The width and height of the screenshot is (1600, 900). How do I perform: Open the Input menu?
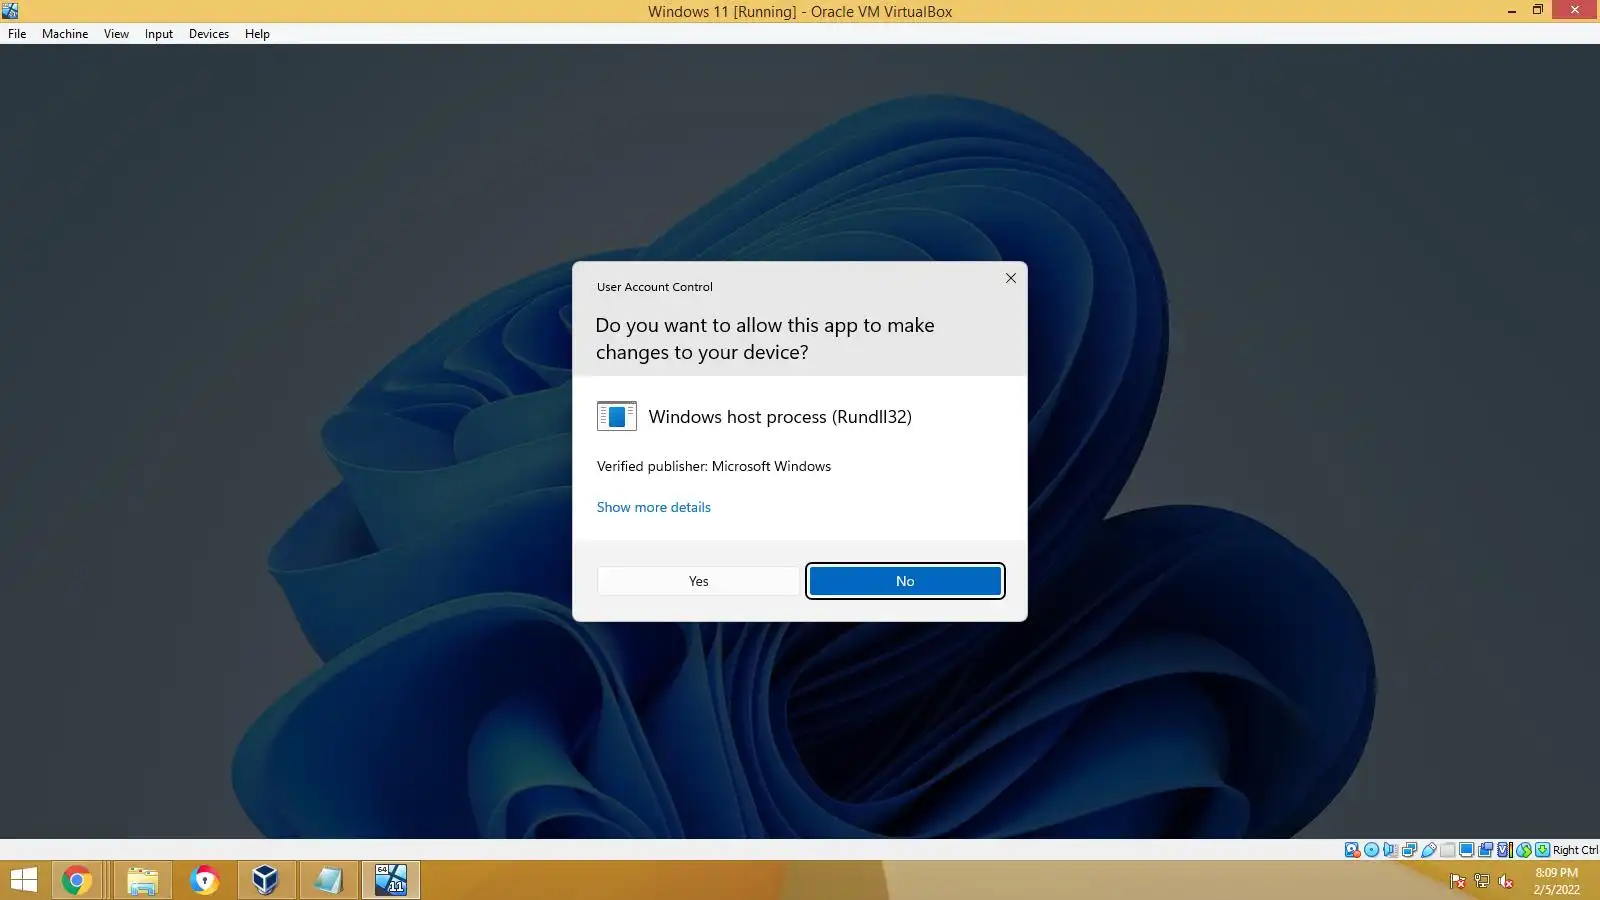tap(159, 34)
